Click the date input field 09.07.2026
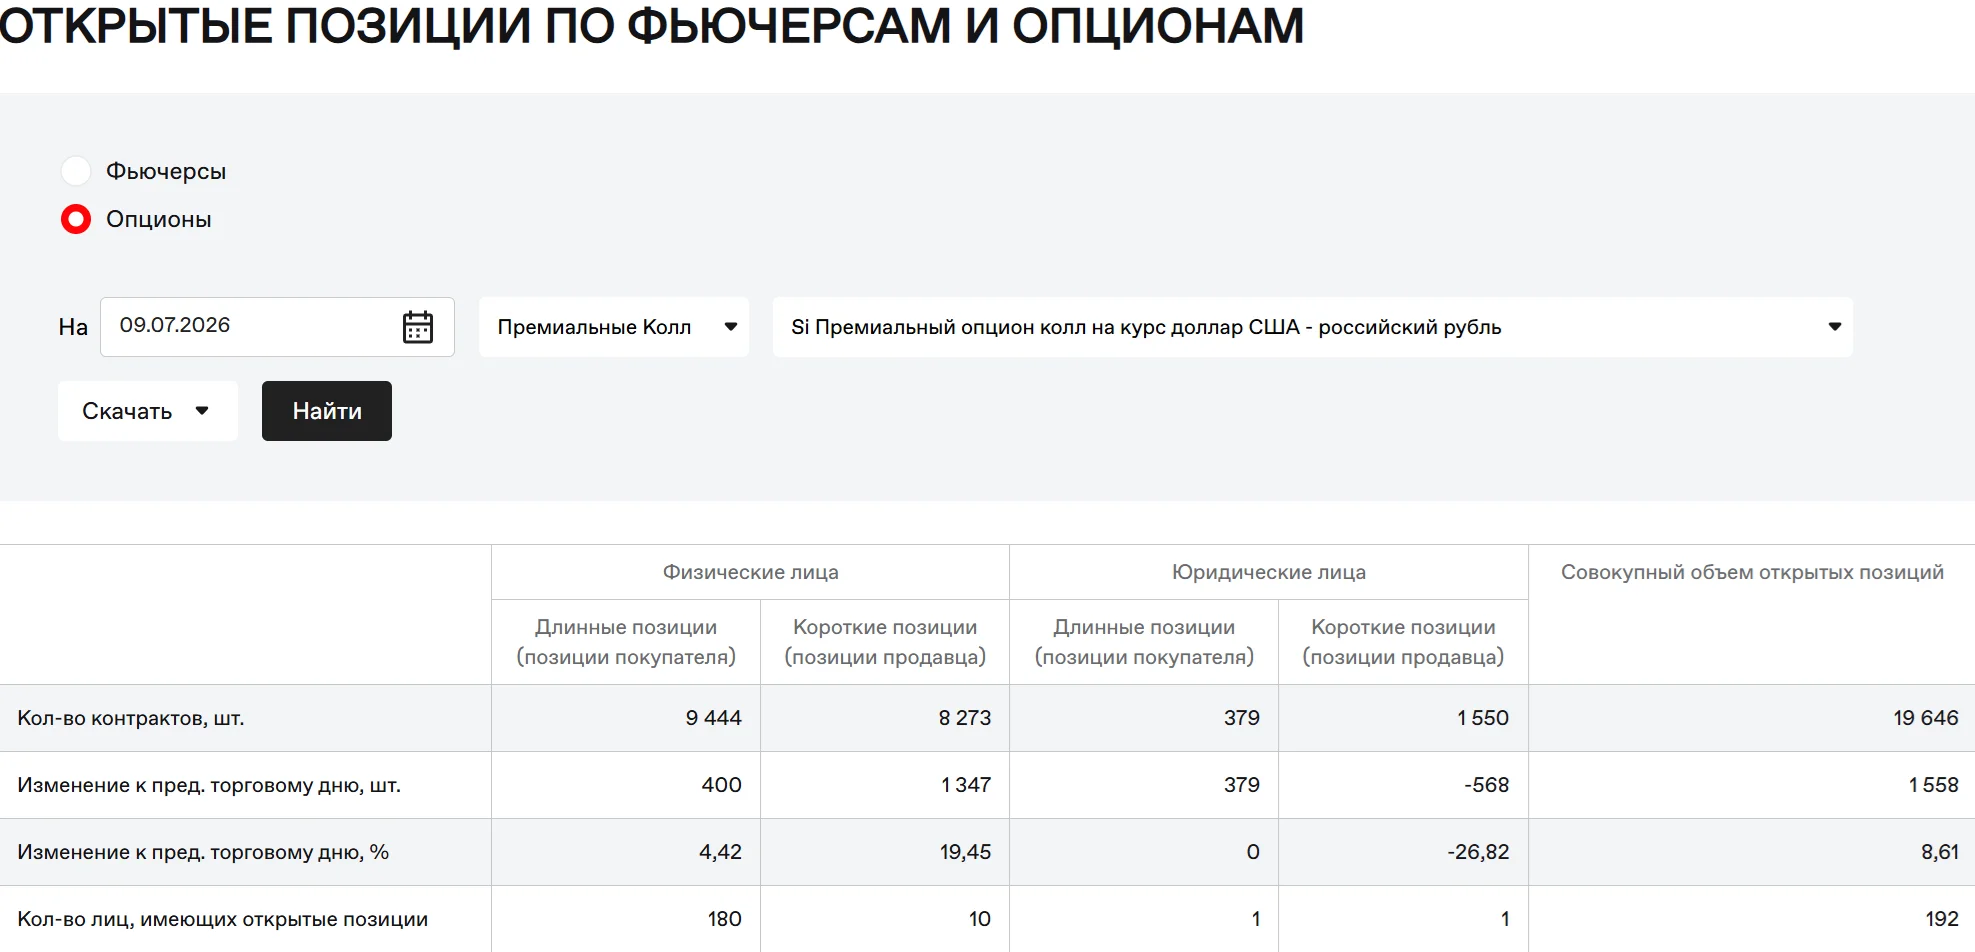 click(277, 327)
